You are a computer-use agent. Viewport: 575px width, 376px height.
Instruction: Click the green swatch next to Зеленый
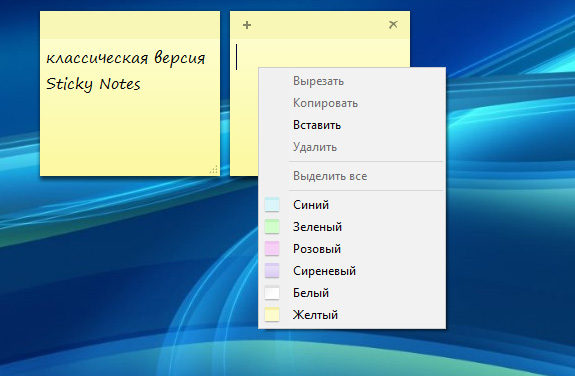272,227
